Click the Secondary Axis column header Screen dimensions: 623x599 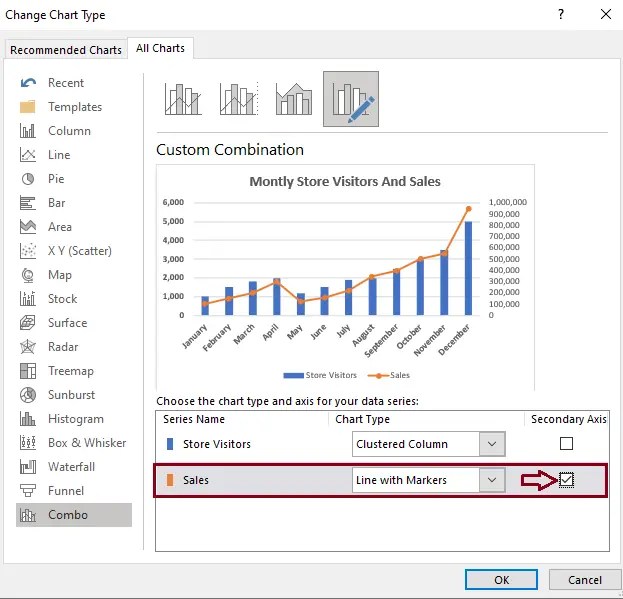[569, 419]
